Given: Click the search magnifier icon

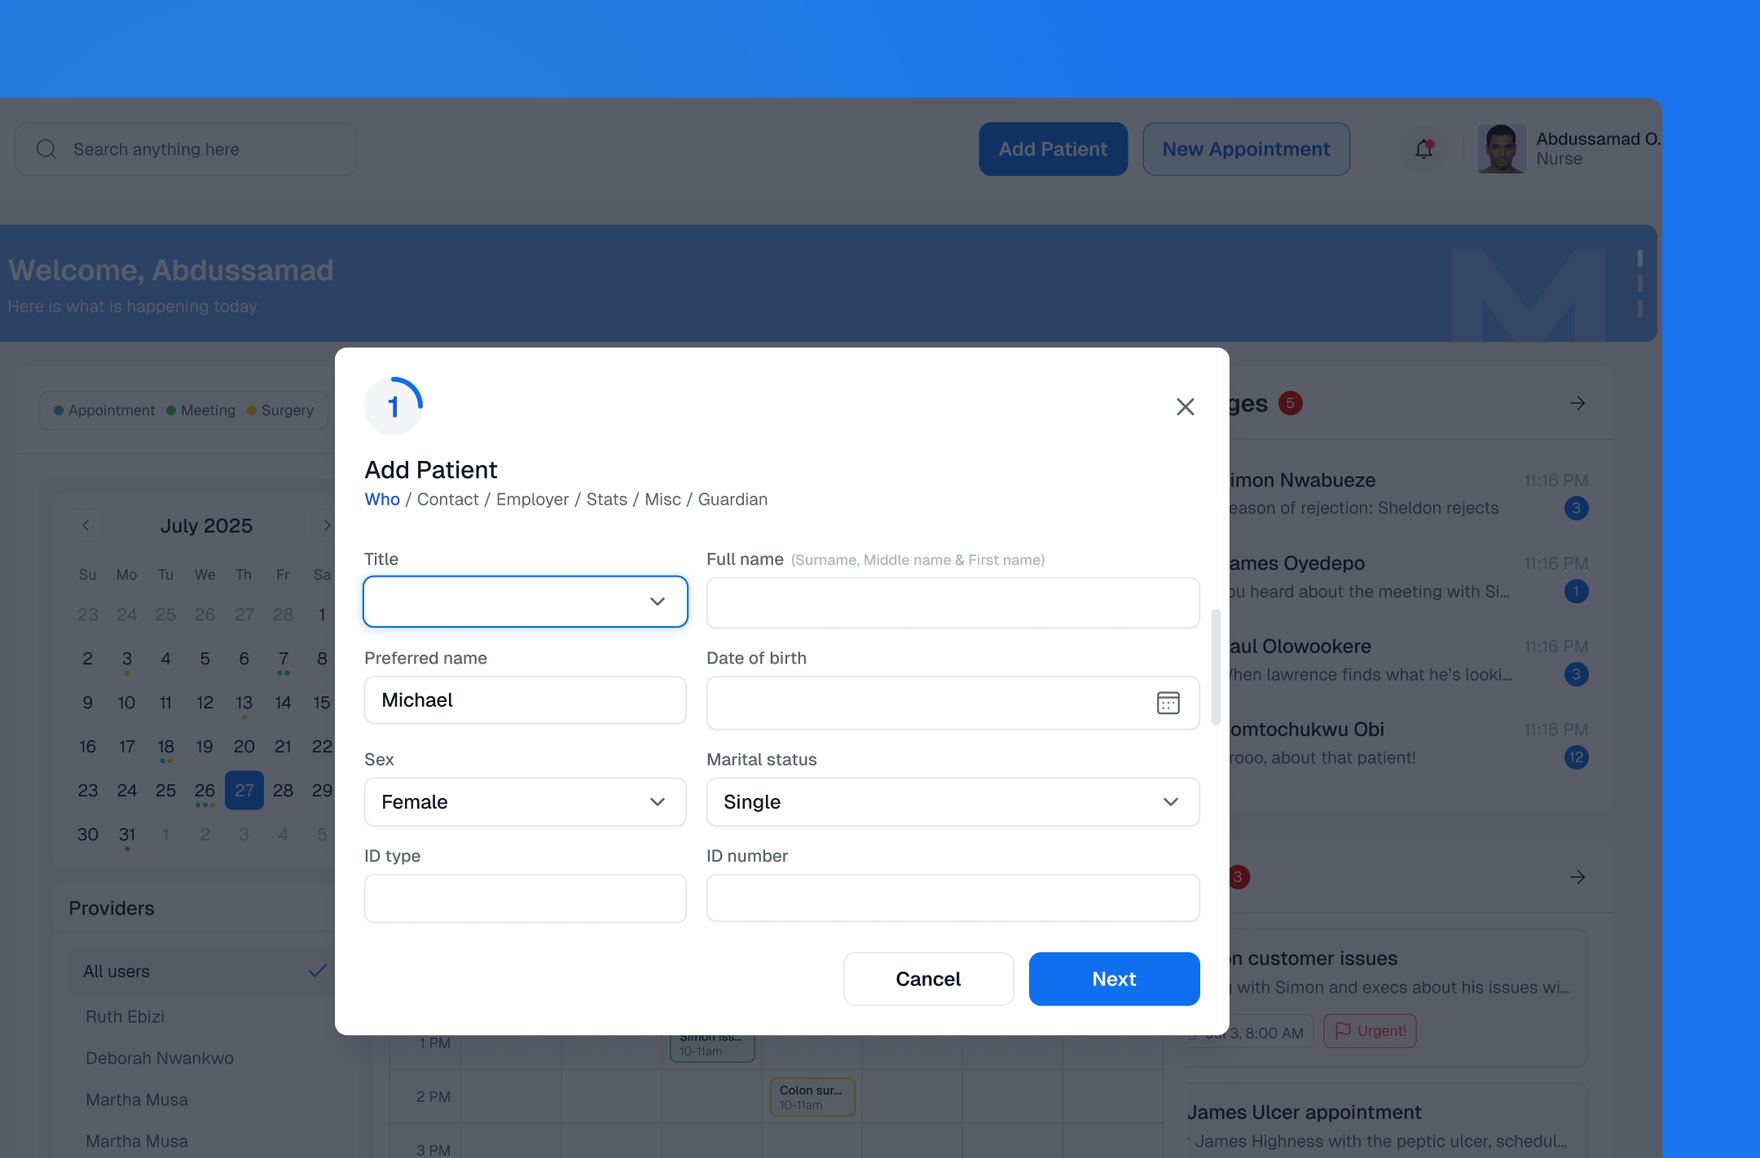Looking at the screenshot, I should coord(46,149).
